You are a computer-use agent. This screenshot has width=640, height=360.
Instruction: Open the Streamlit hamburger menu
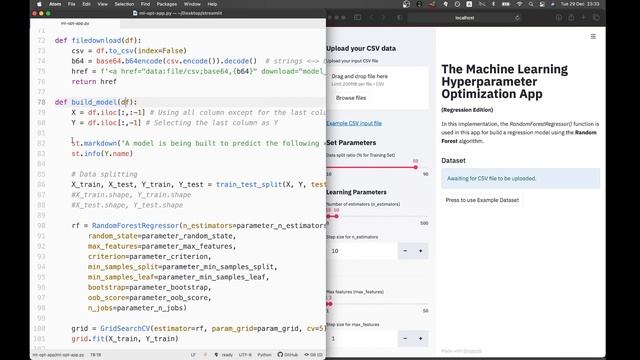pyautogui.click(x=593, y=37)
